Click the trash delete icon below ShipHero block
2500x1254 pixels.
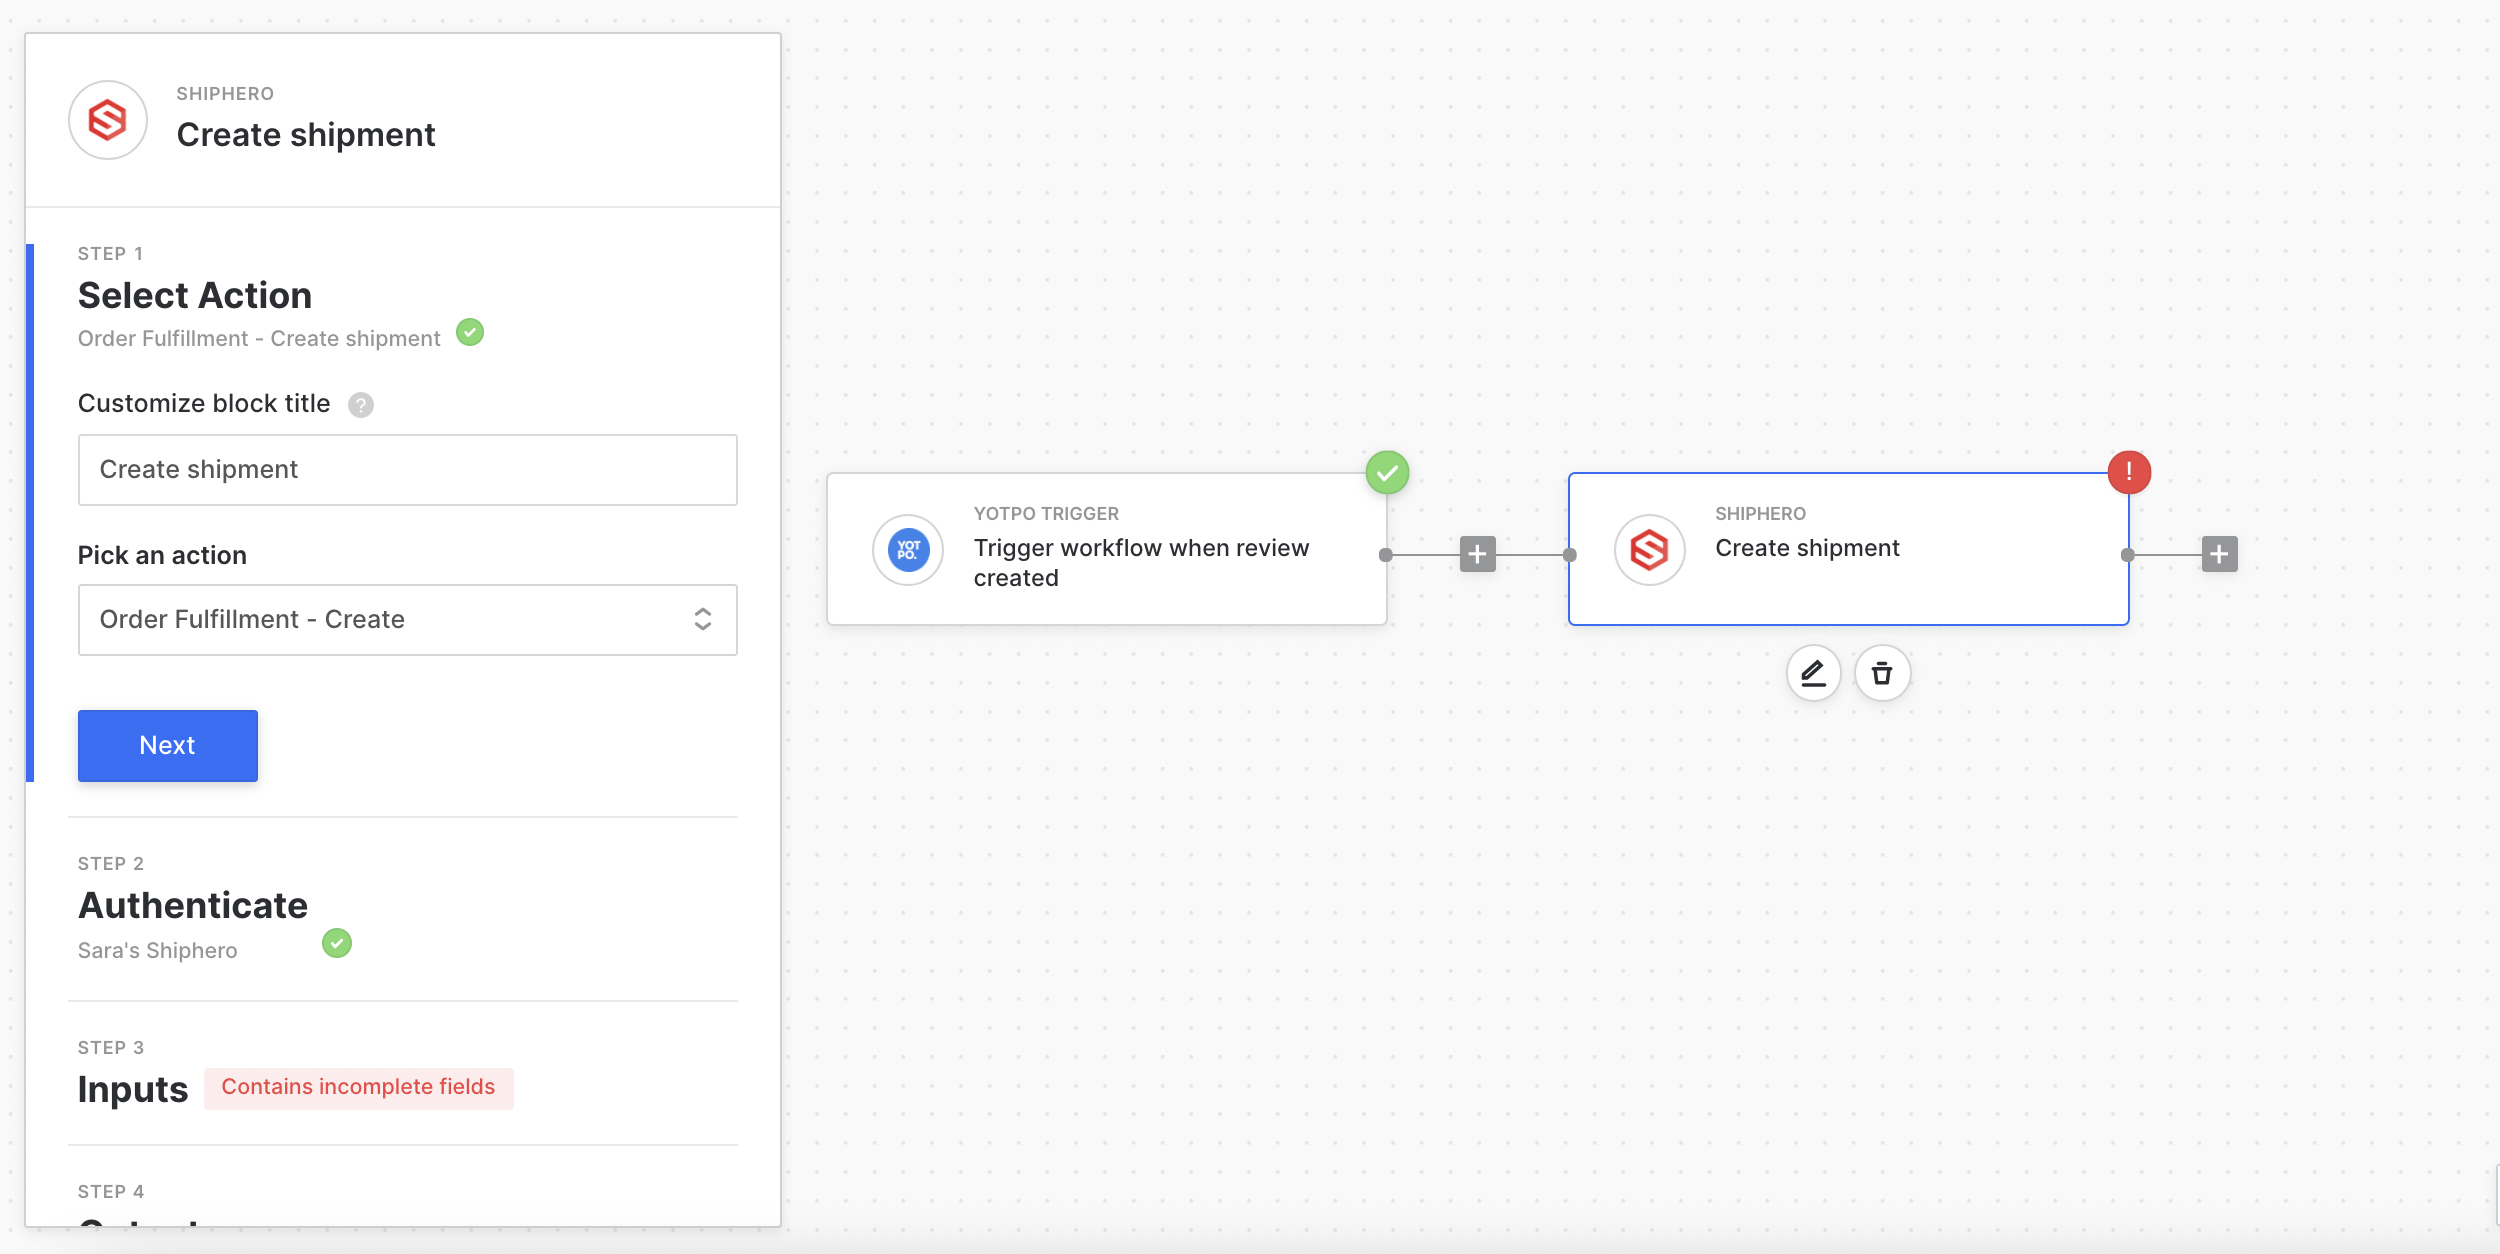1882,673
